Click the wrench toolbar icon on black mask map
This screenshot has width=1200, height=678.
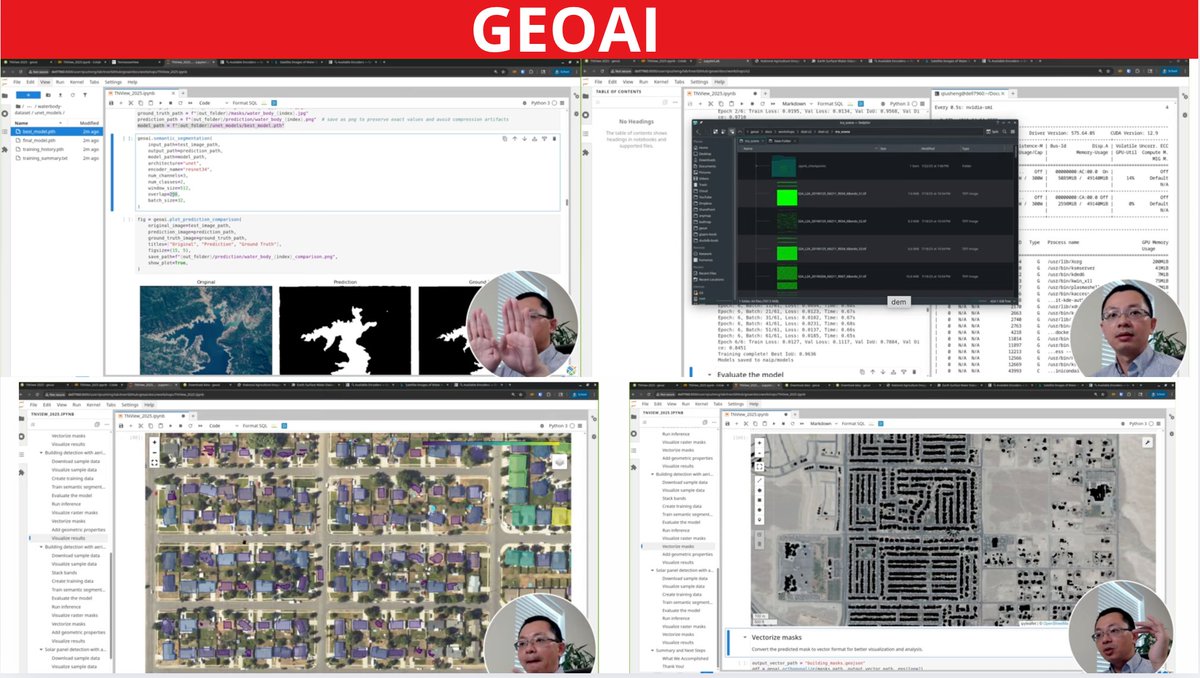1147,443
